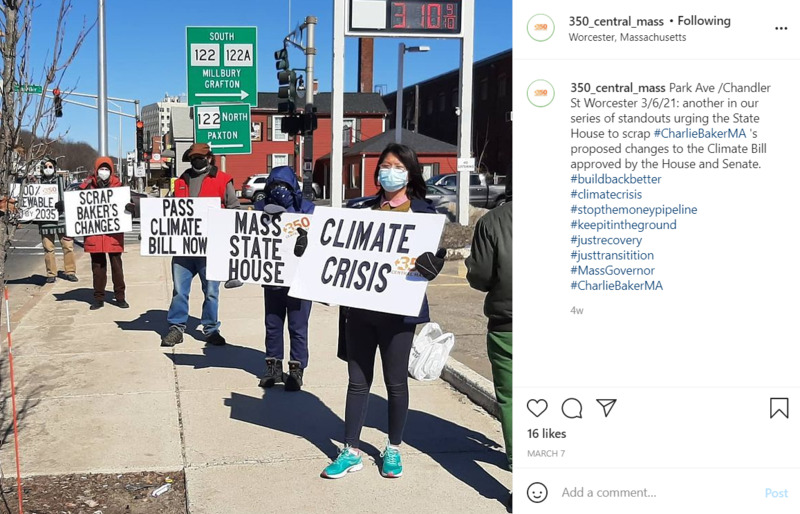Viewport: 800px width, 514px height.
Task: Like the post with the heart icon
Action: [537, 408]
